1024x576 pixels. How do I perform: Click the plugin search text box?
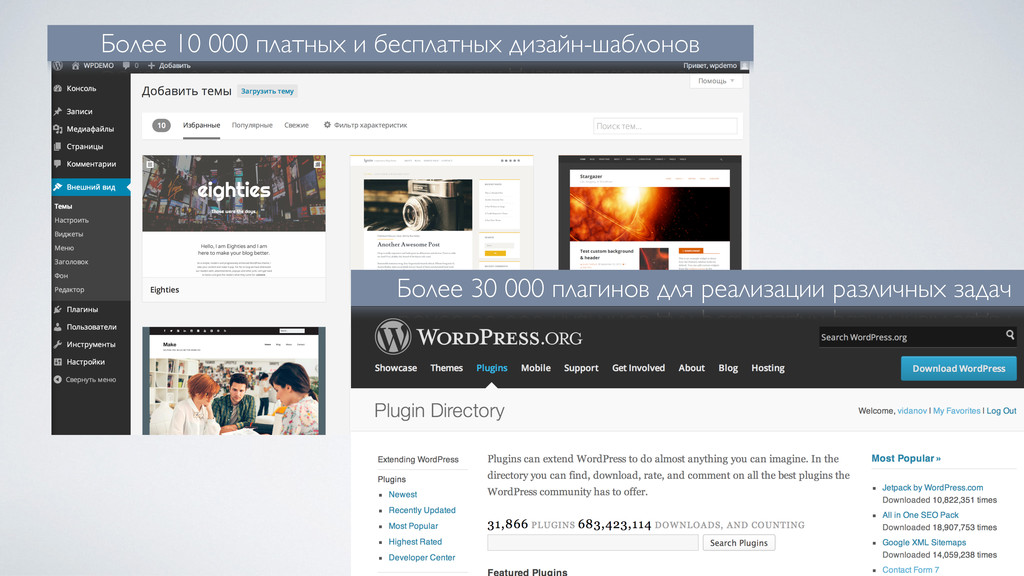click(x=592, y=543)
